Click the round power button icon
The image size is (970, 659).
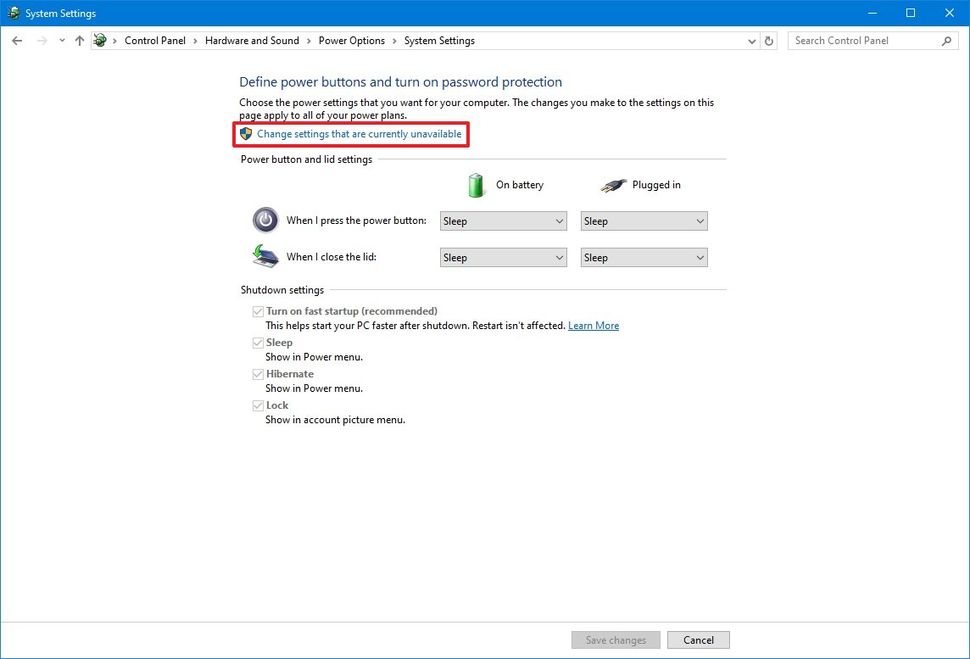tap(264, 219)
